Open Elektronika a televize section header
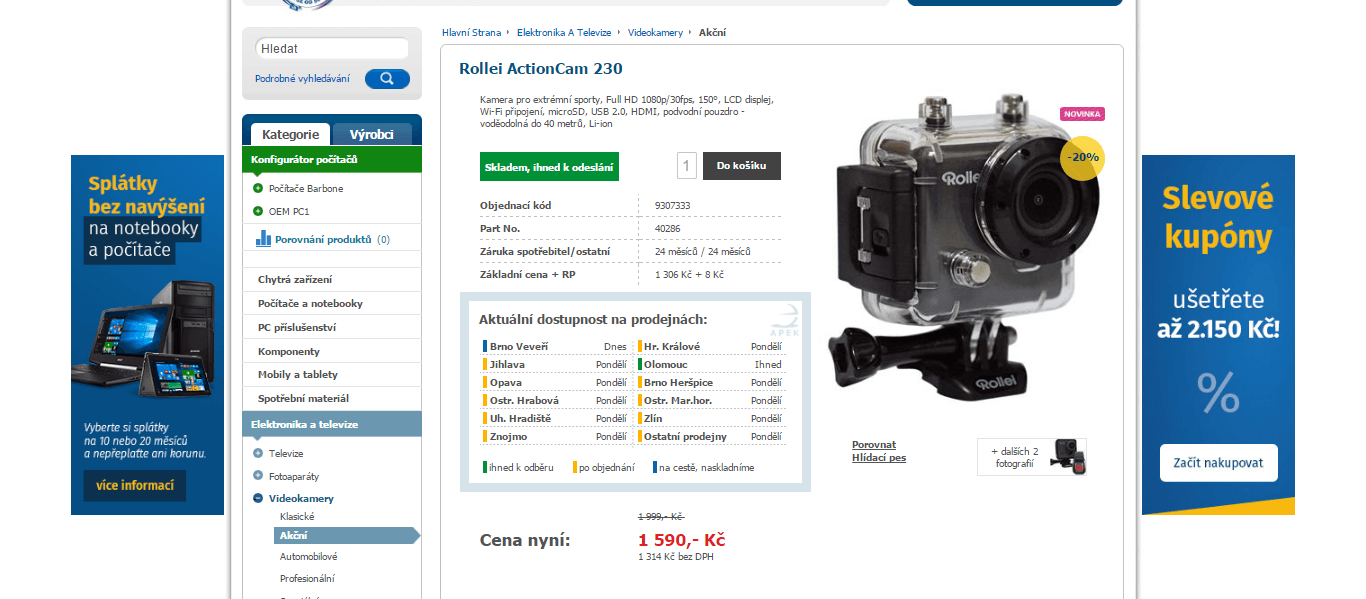This screenshot has width=1366, height=599. (x=332, y=424)
